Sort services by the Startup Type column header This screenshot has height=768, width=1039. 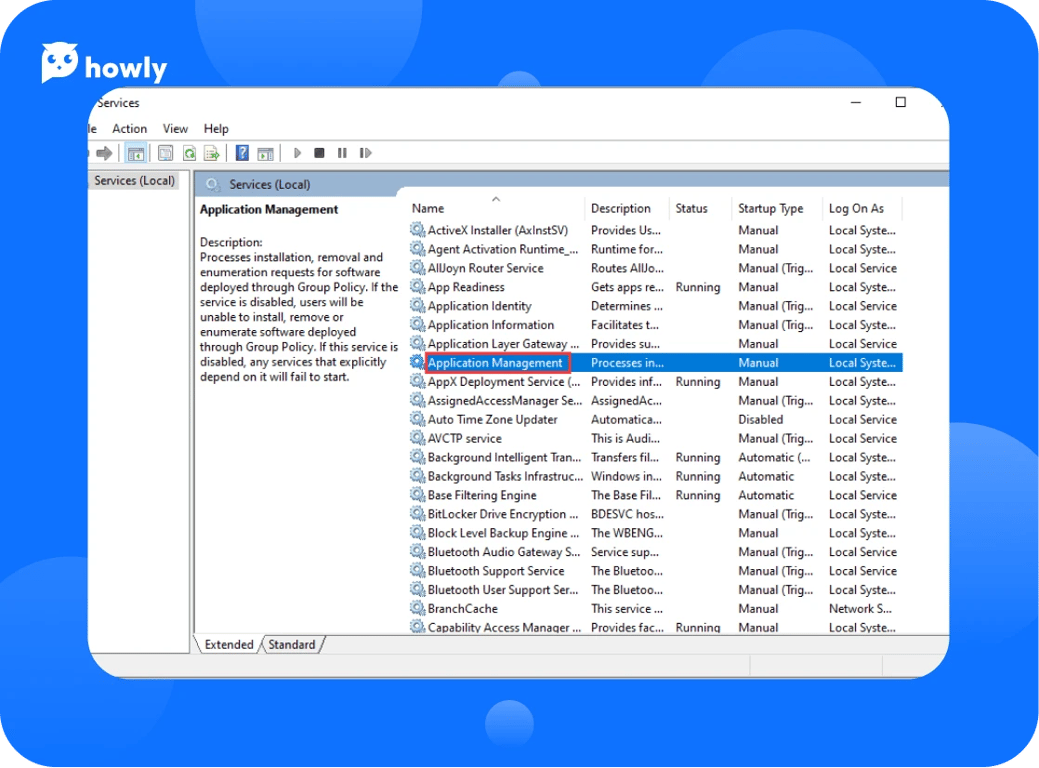(x=770, y=209)
